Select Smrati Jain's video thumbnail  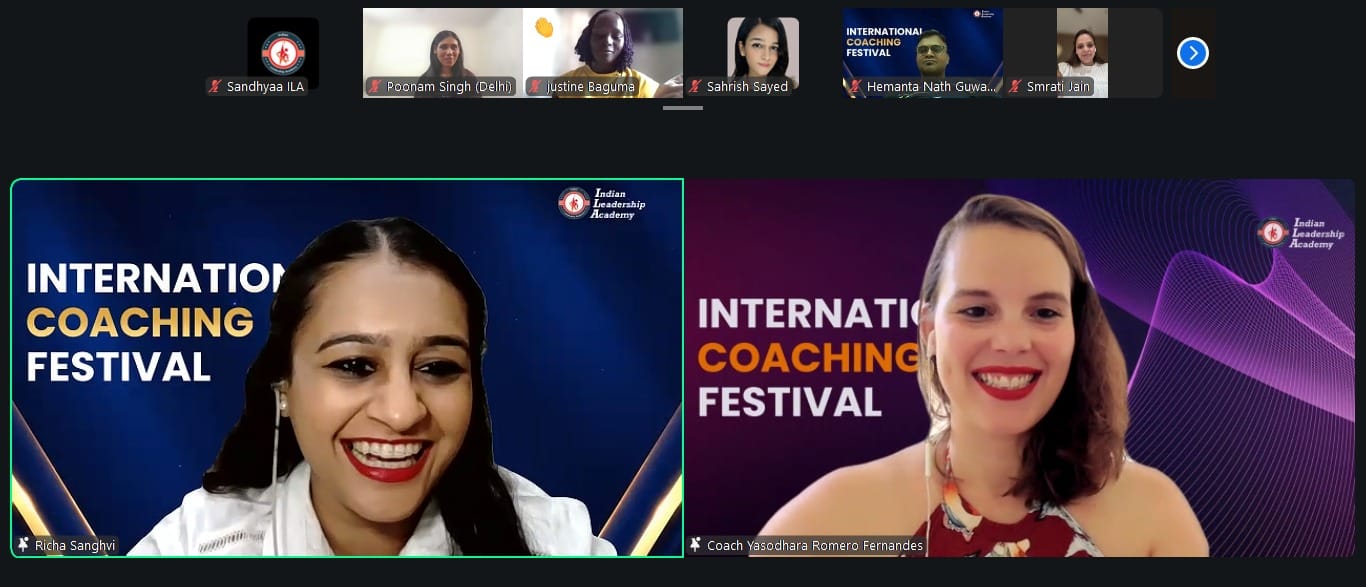(1083, 53)
